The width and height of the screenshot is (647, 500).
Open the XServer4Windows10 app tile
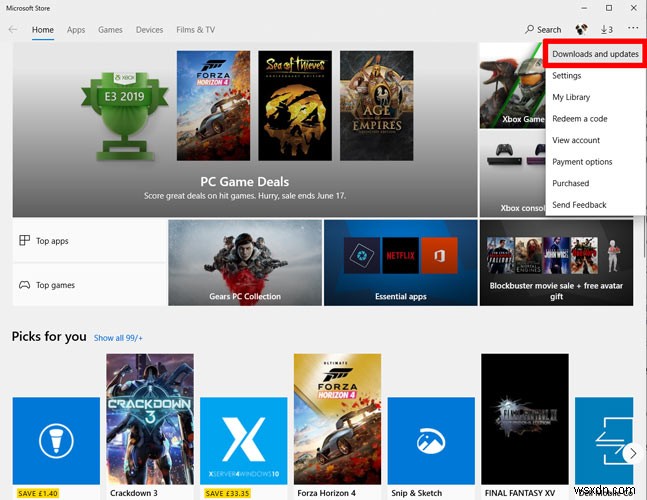click(243, 441)
